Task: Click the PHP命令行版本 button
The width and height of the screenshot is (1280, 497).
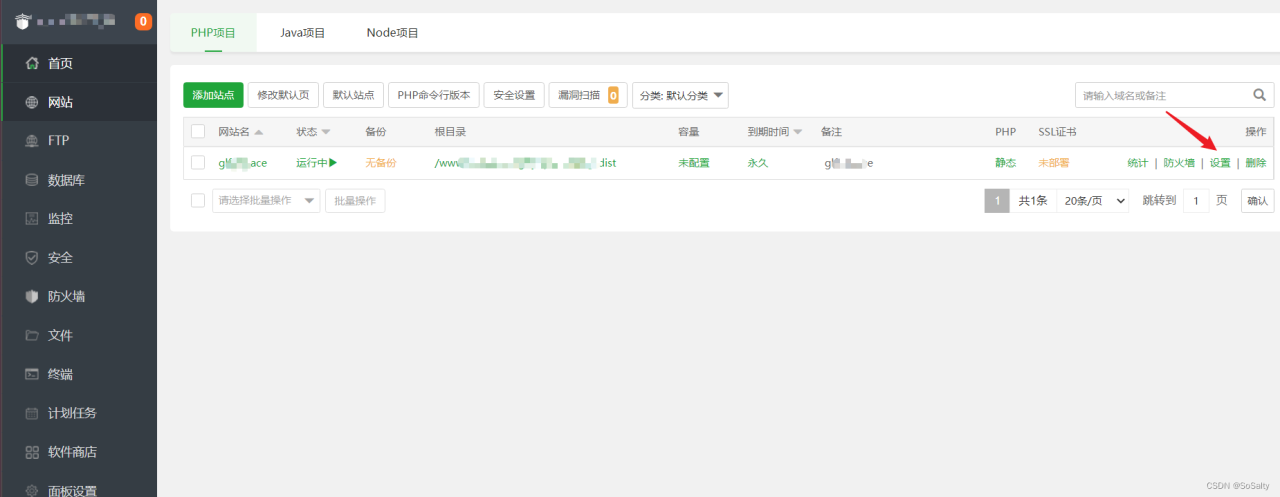Action: click(433, 95)
